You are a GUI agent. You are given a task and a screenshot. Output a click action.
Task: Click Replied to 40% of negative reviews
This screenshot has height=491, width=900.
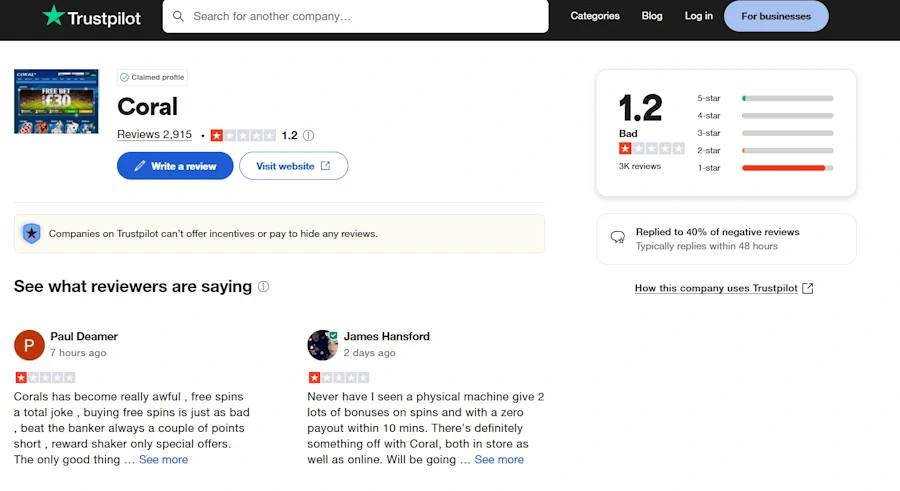[717, 232]
